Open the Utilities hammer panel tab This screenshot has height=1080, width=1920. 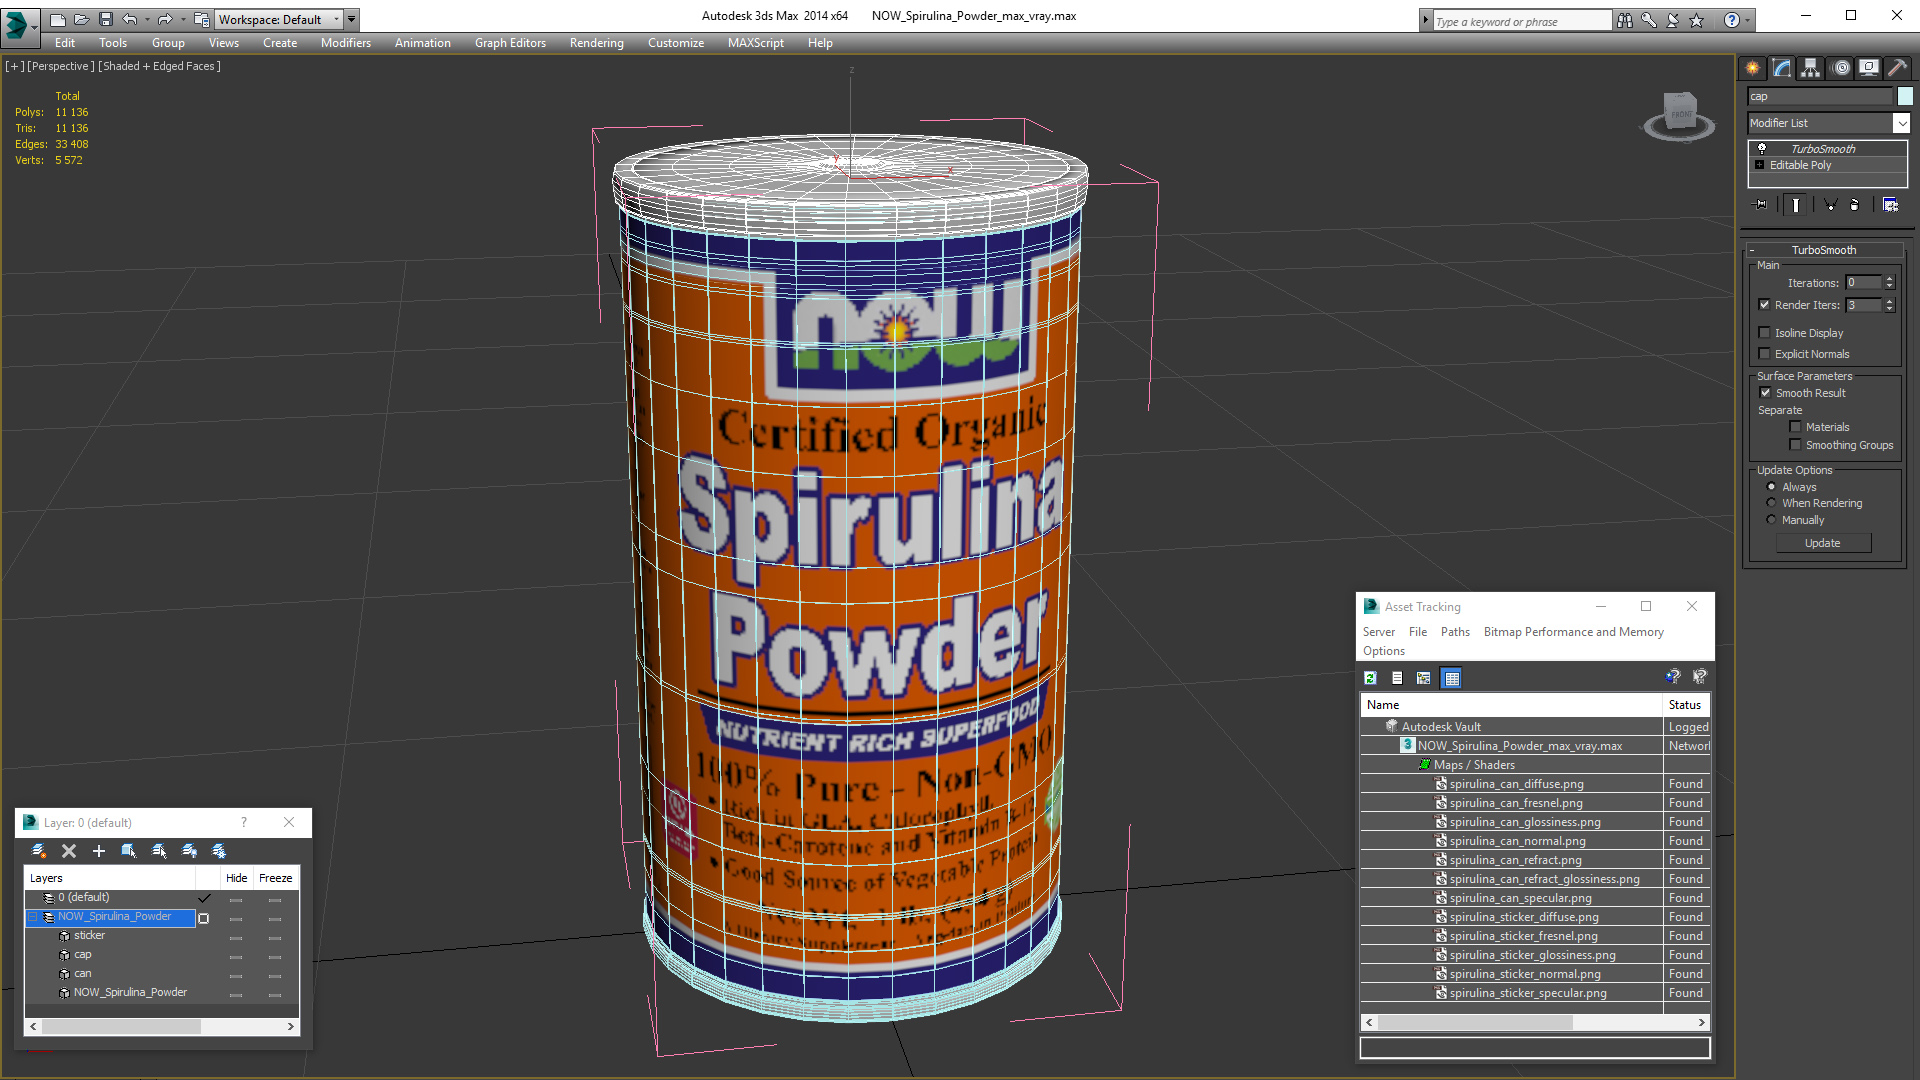coord(1897,68)
